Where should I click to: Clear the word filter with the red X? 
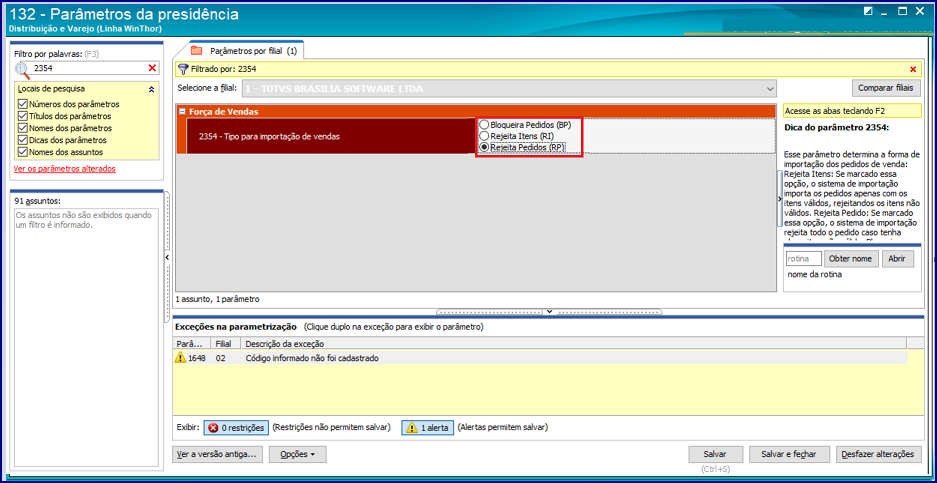[x=152, y=69]
